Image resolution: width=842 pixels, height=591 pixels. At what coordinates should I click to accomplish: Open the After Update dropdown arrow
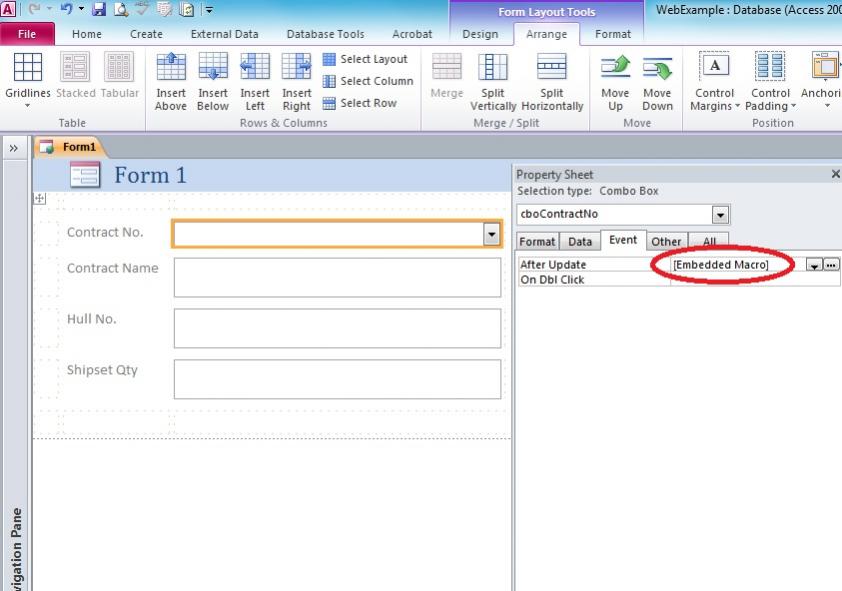click(814, 265)
